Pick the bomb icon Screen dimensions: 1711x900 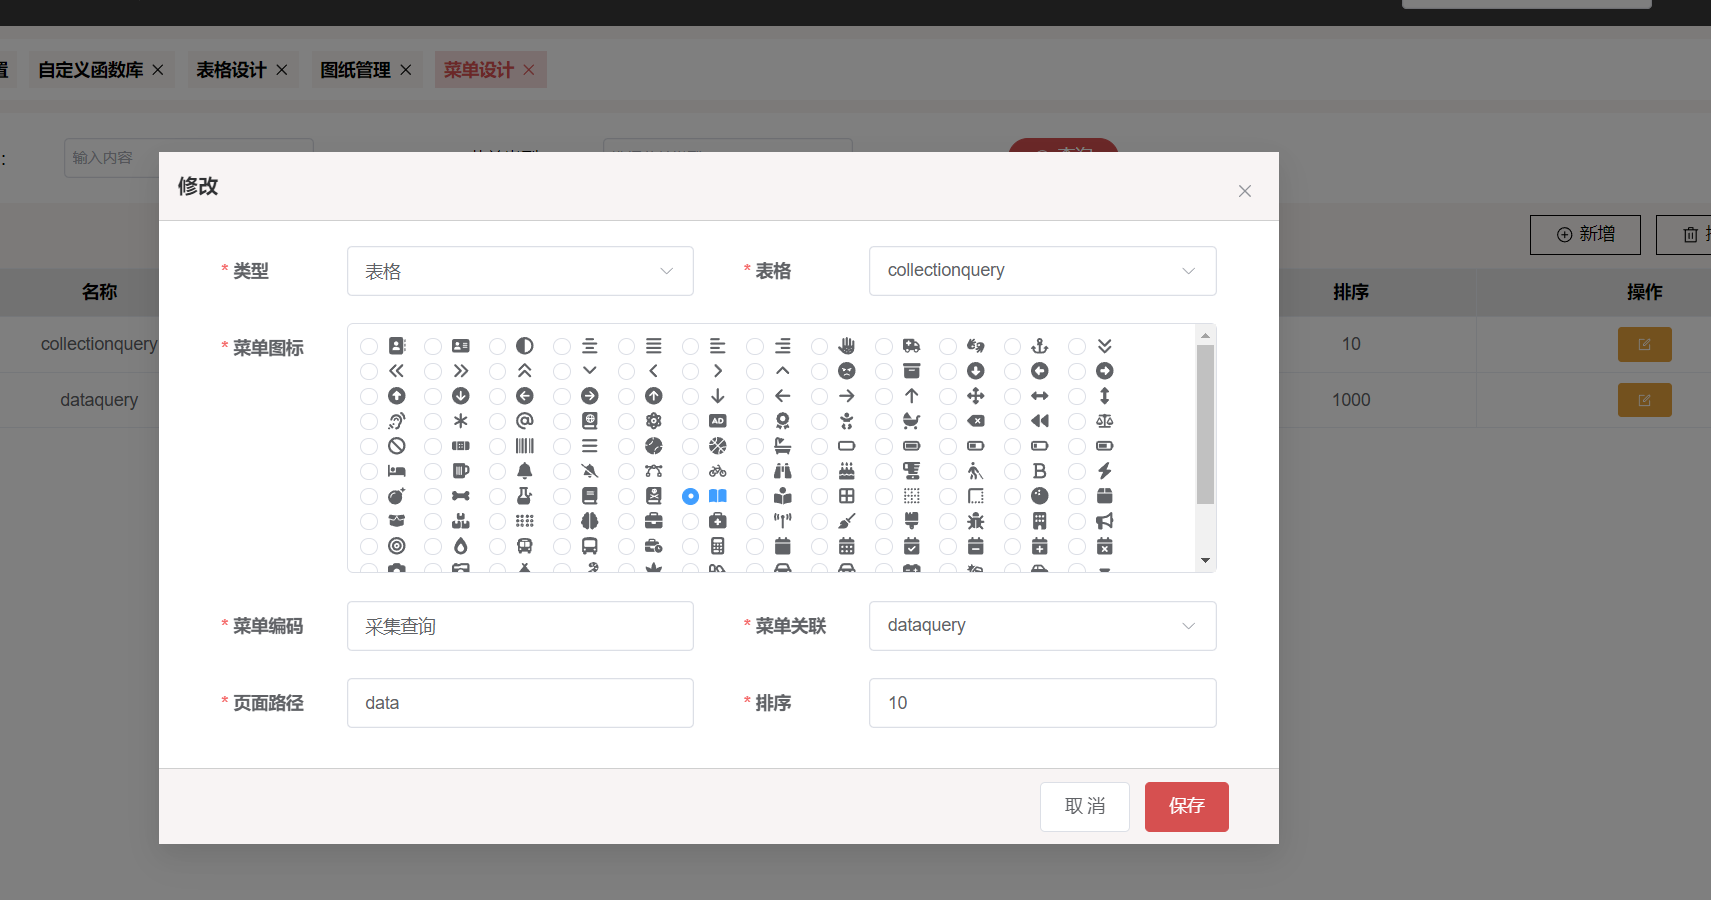pyautogui.click(x=397, y=496)
